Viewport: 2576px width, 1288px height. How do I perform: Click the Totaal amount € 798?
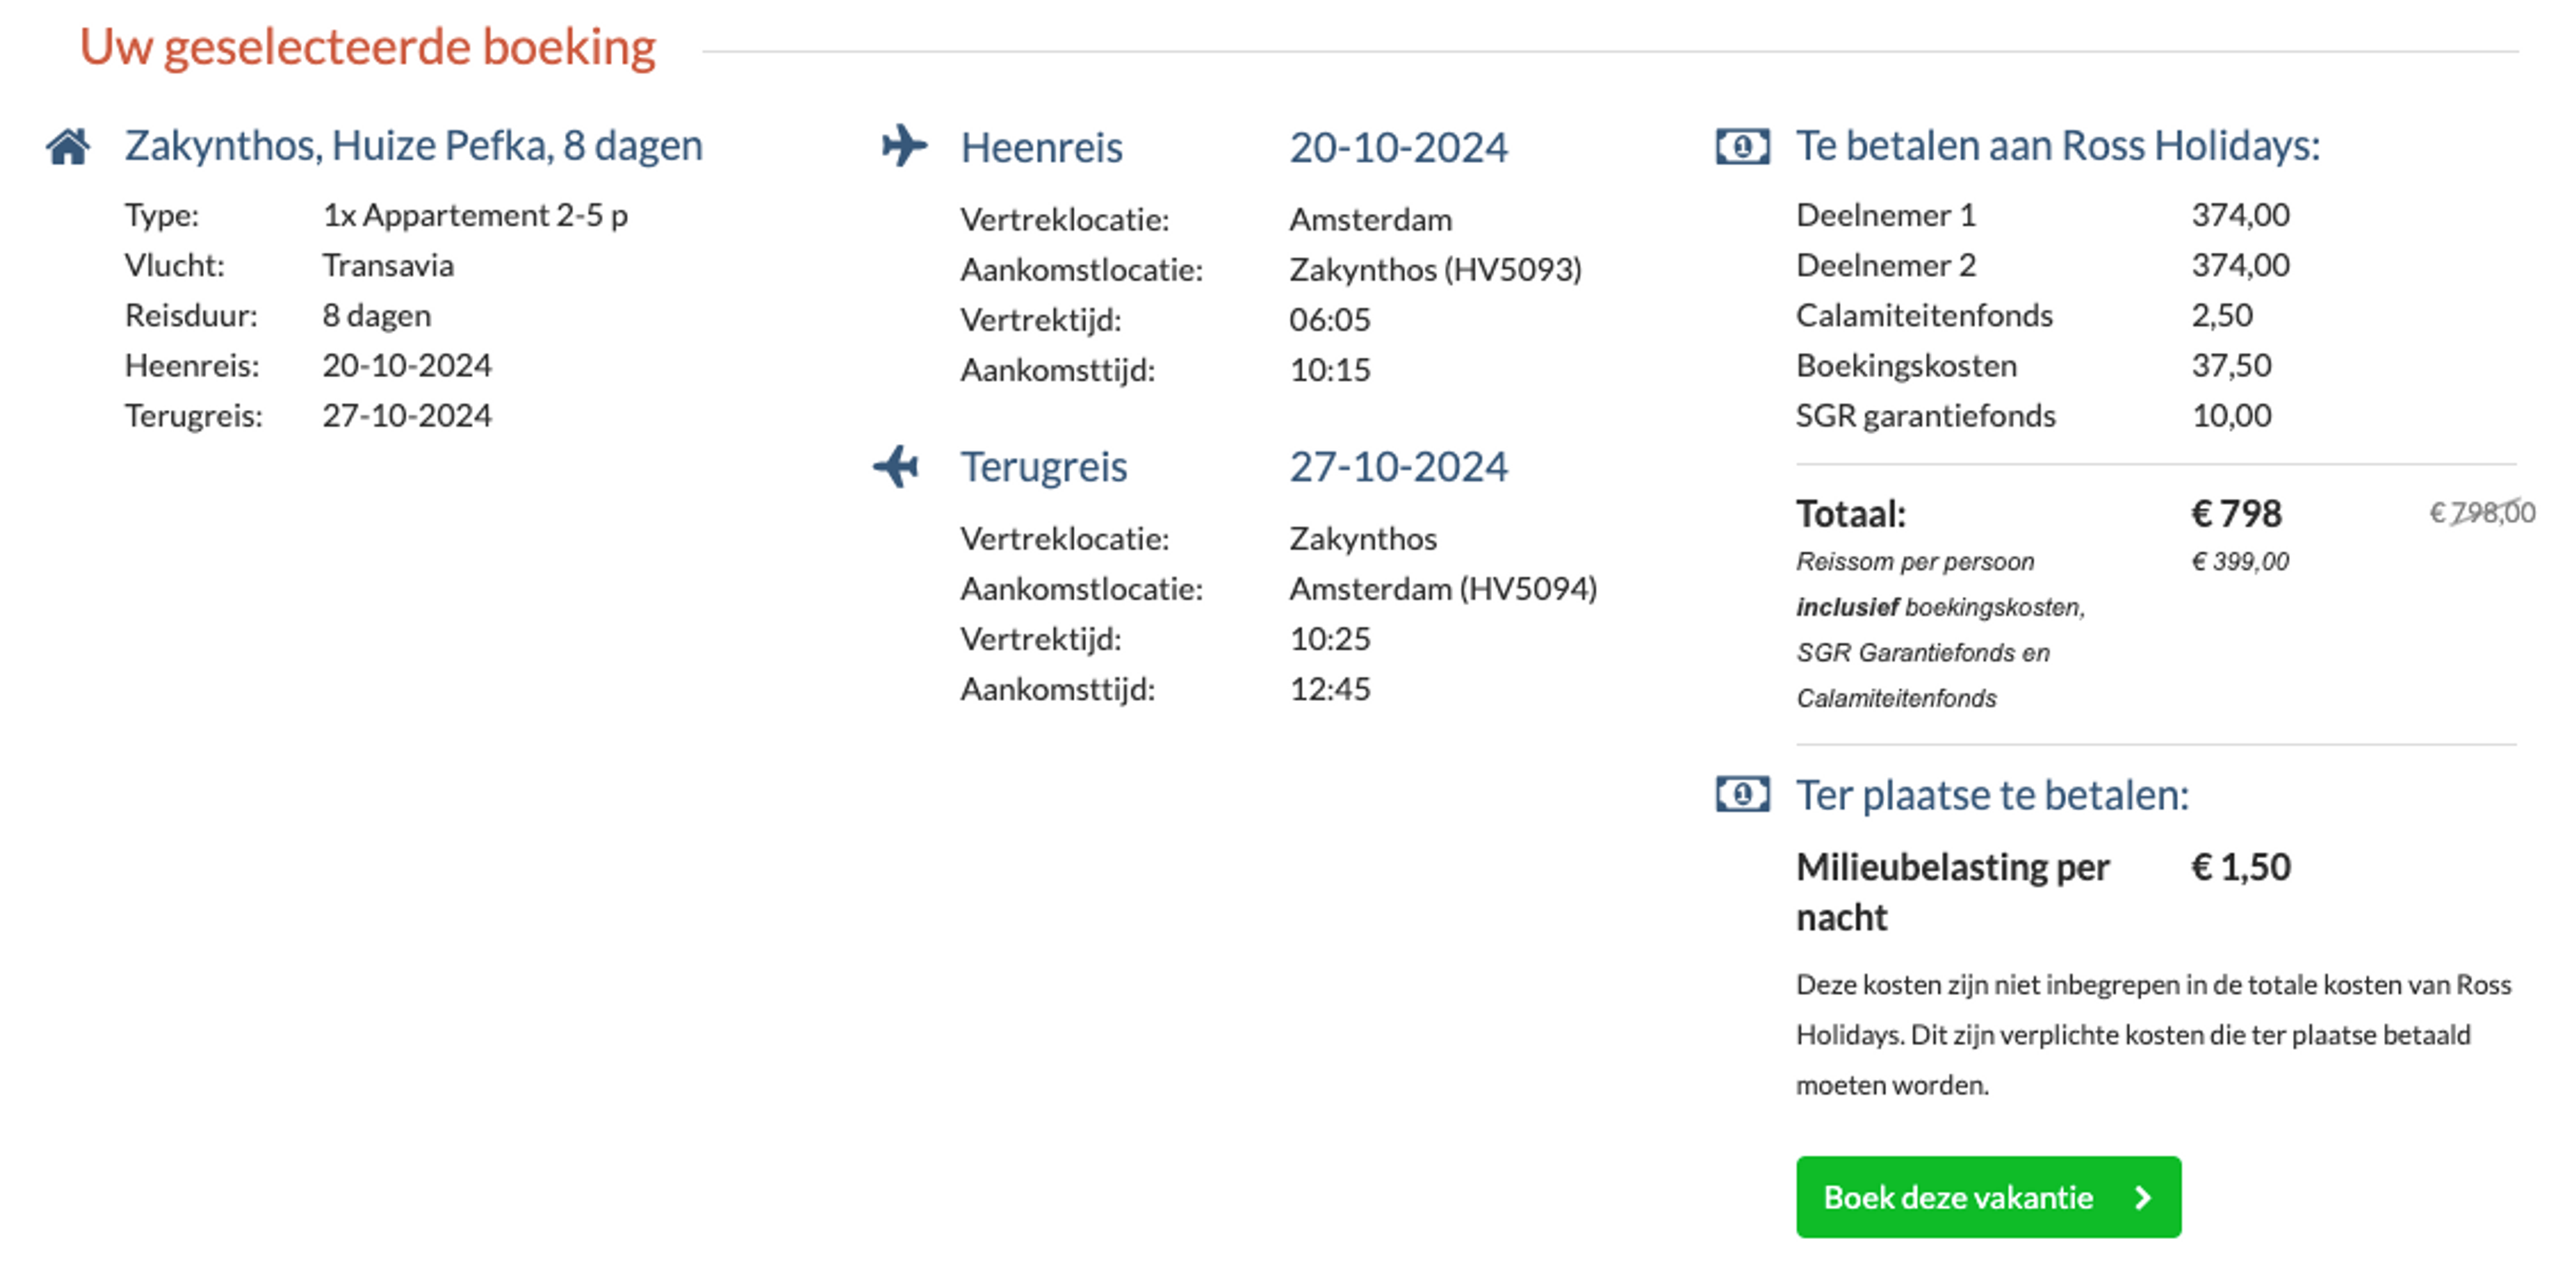(x=2236, y=513)
